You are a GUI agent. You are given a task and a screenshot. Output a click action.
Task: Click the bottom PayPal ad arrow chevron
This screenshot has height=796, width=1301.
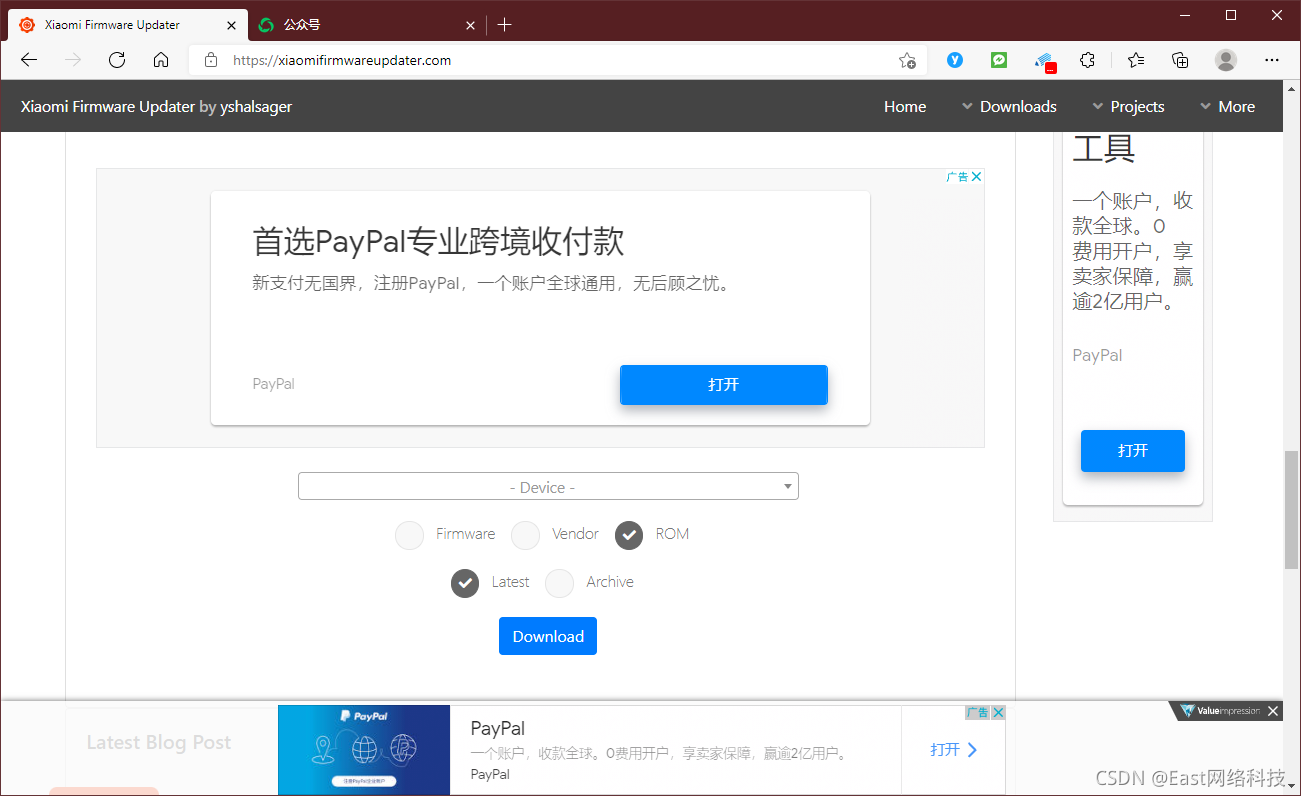pos(972,750)
